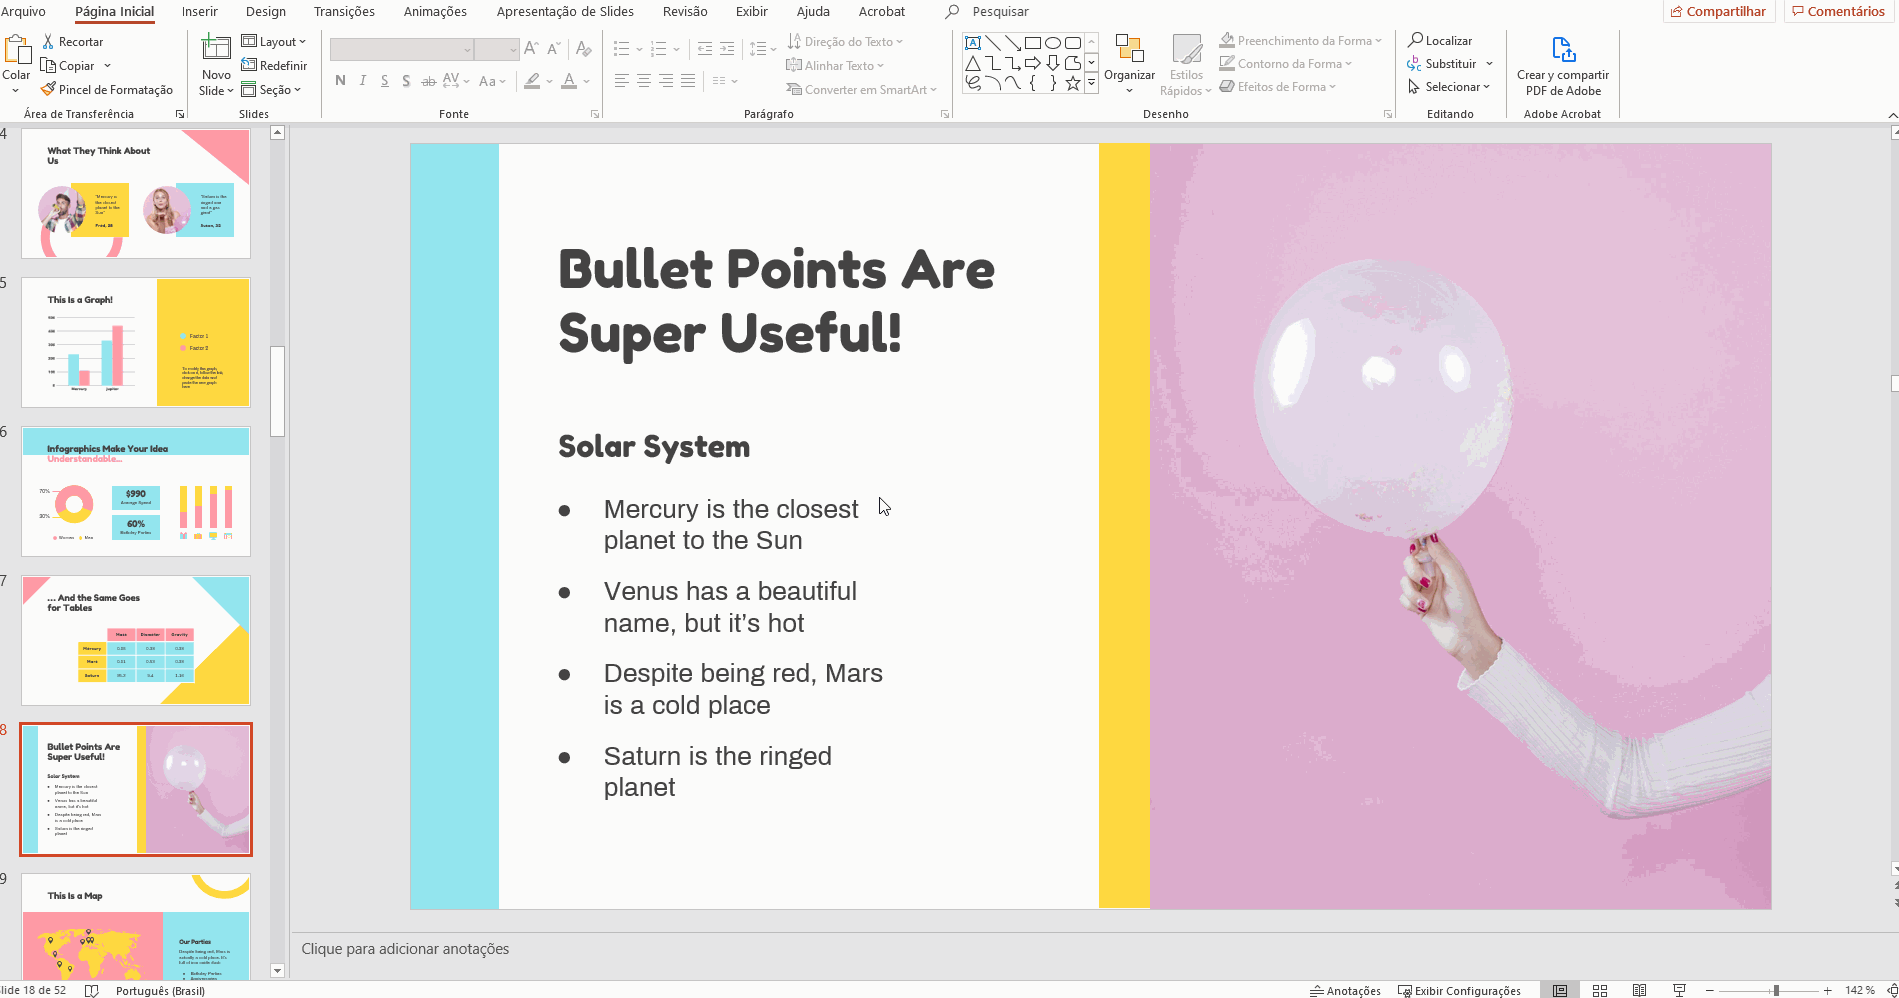Switch to normal view in status bar
The width and height of the screenshot is (1899, 998).
(1560, 990)
